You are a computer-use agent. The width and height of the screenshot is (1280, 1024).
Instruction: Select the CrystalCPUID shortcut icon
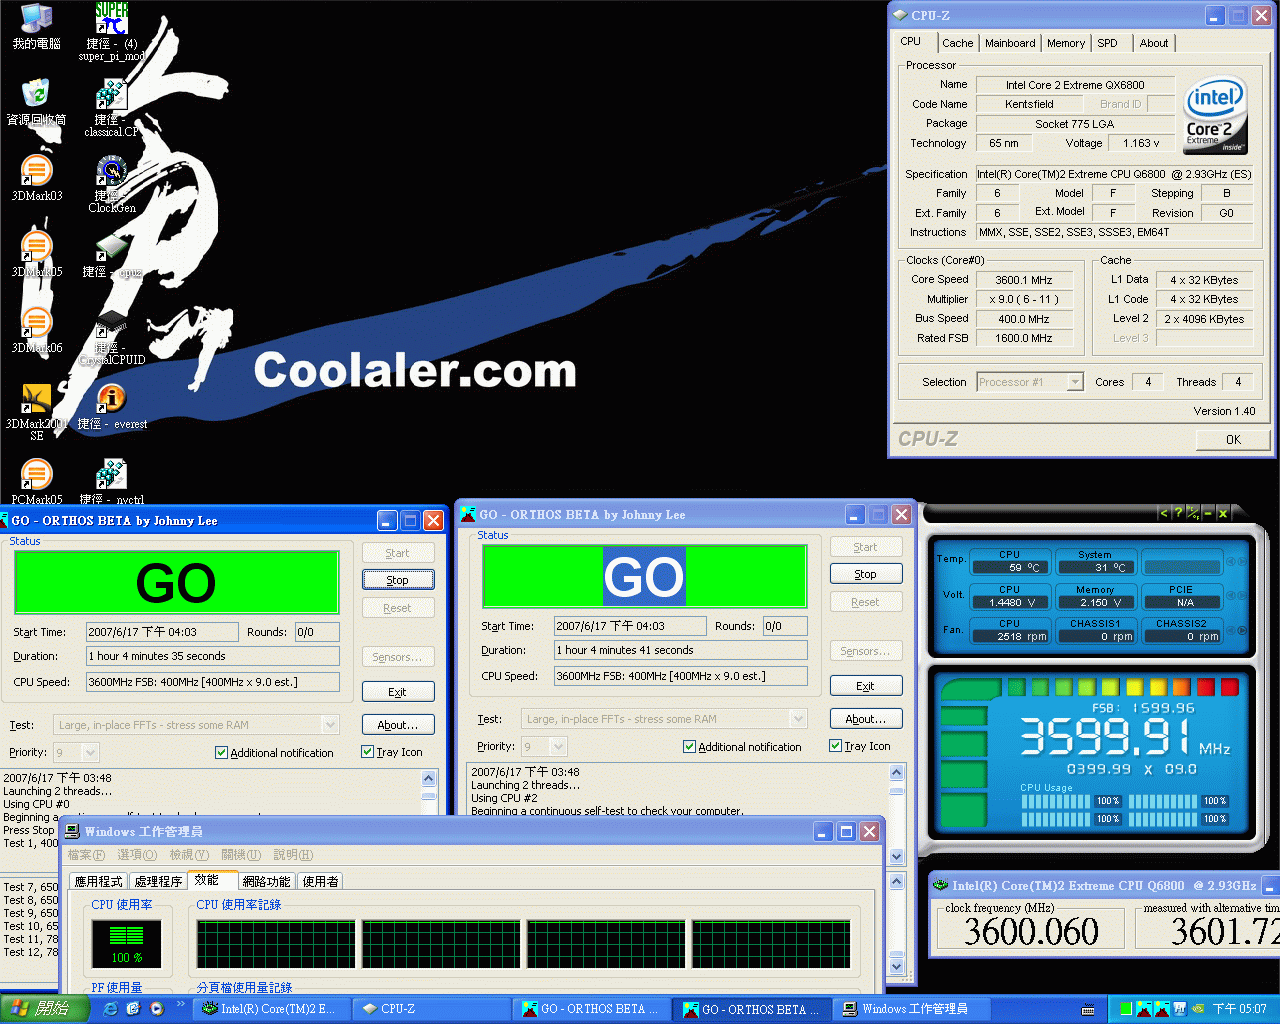tap(111, 337)
